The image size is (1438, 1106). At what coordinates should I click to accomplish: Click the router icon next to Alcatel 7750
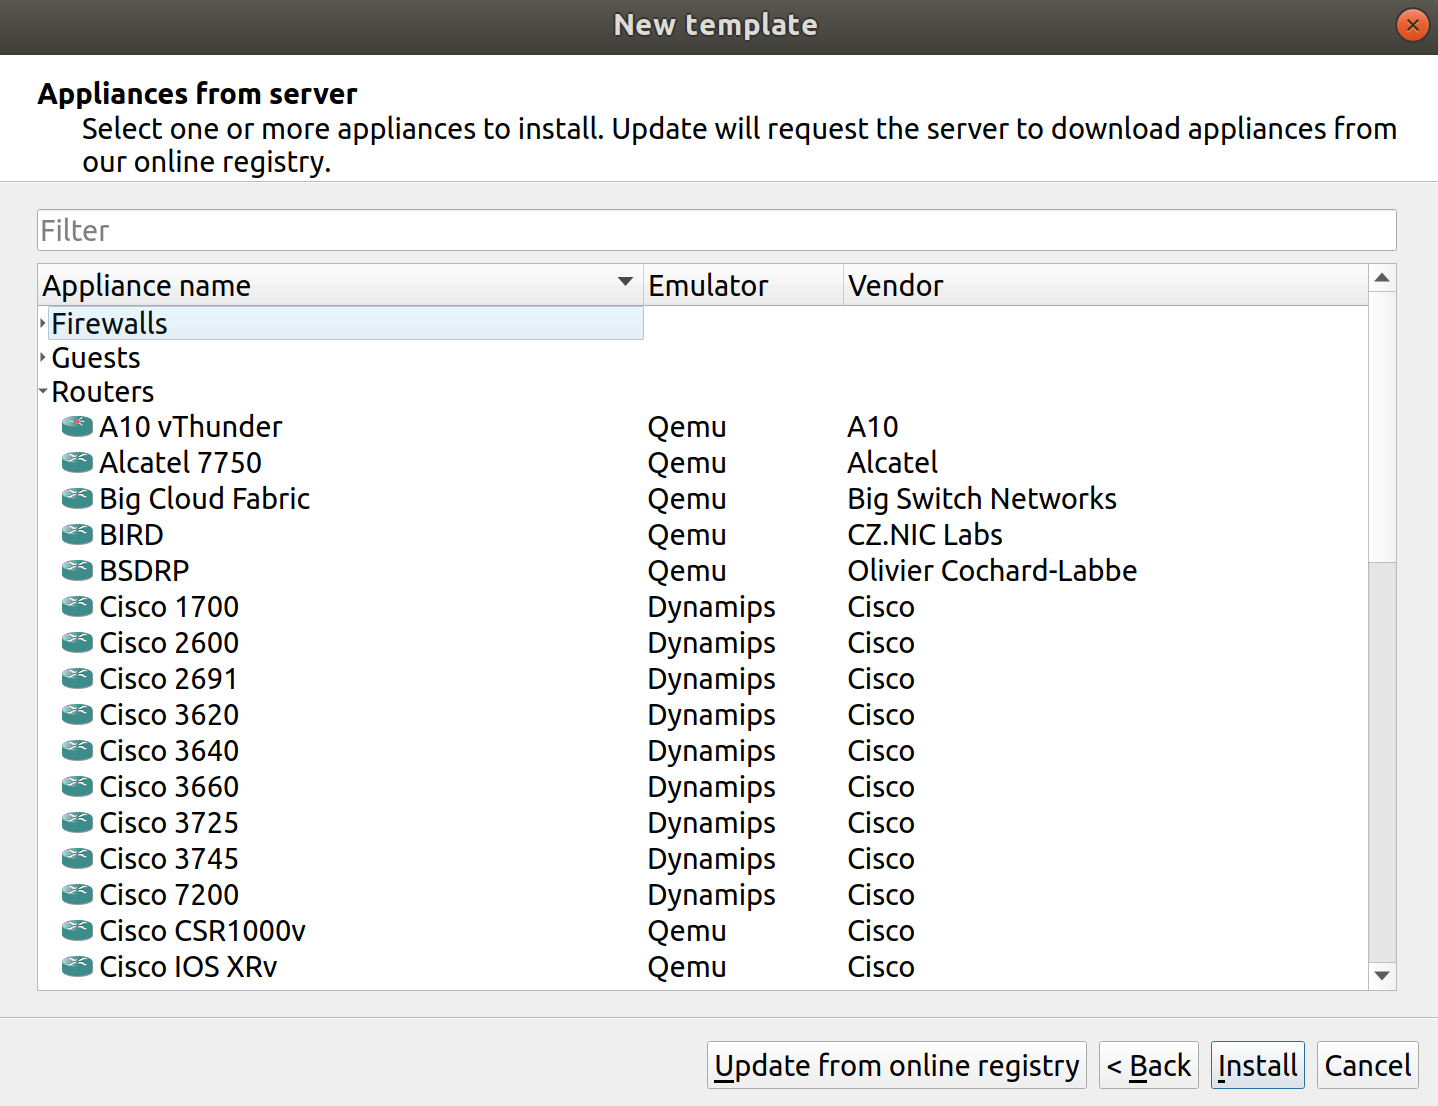coord(76,462)
